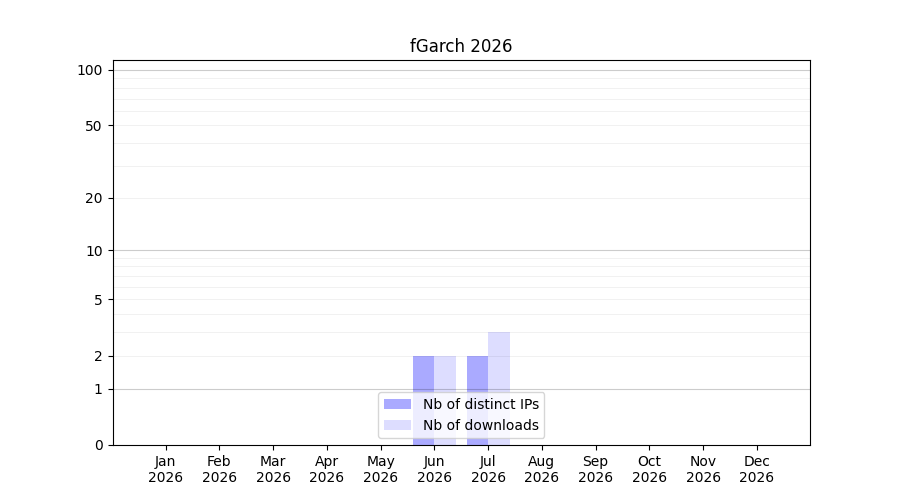Image resolution: width=900 pixels, height=500 pixels.
Task: Click the June 2026 downloads bar
Action: [x=445, y=401]
